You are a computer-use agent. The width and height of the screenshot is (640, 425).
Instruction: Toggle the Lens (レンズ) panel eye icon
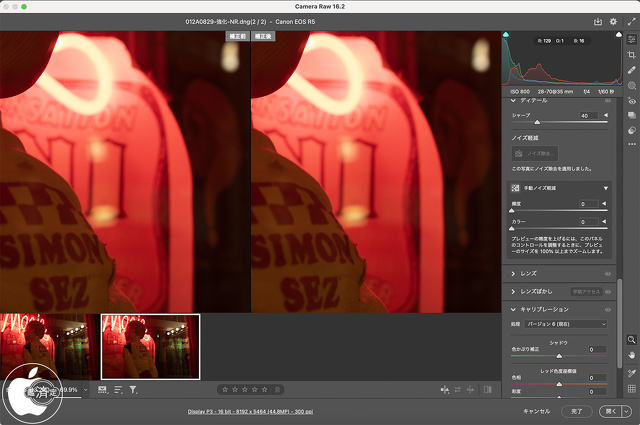tap(607, 273)
